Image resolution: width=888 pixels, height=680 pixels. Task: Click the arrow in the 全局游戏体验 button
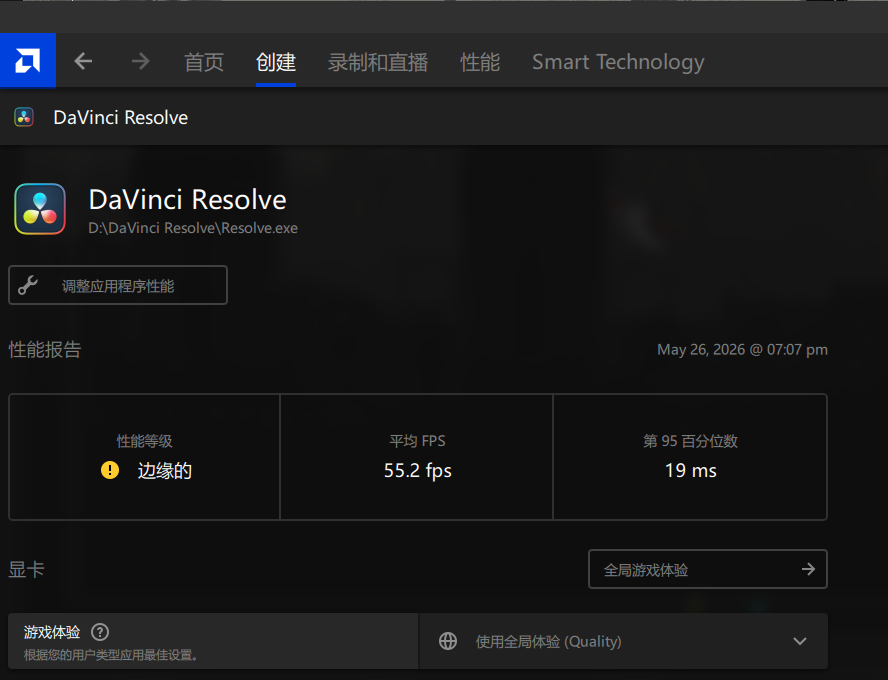point(809,569)
